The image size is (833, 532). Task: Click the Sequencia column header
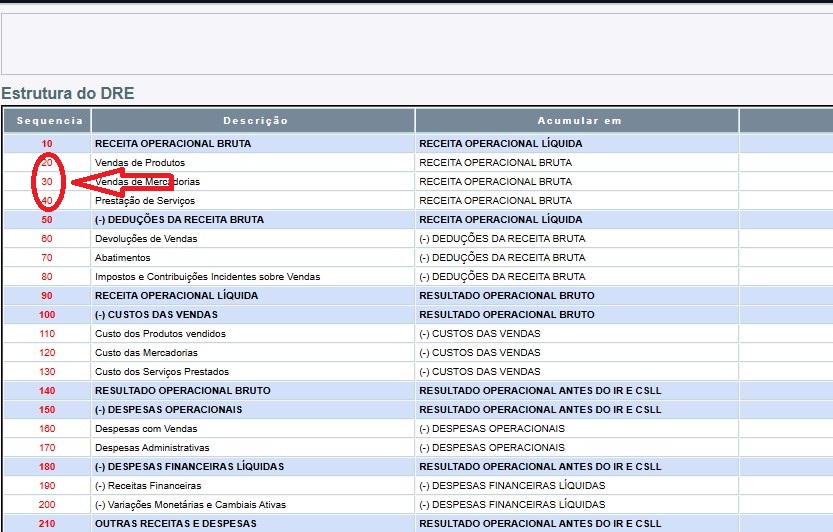(x=47, y=121)
